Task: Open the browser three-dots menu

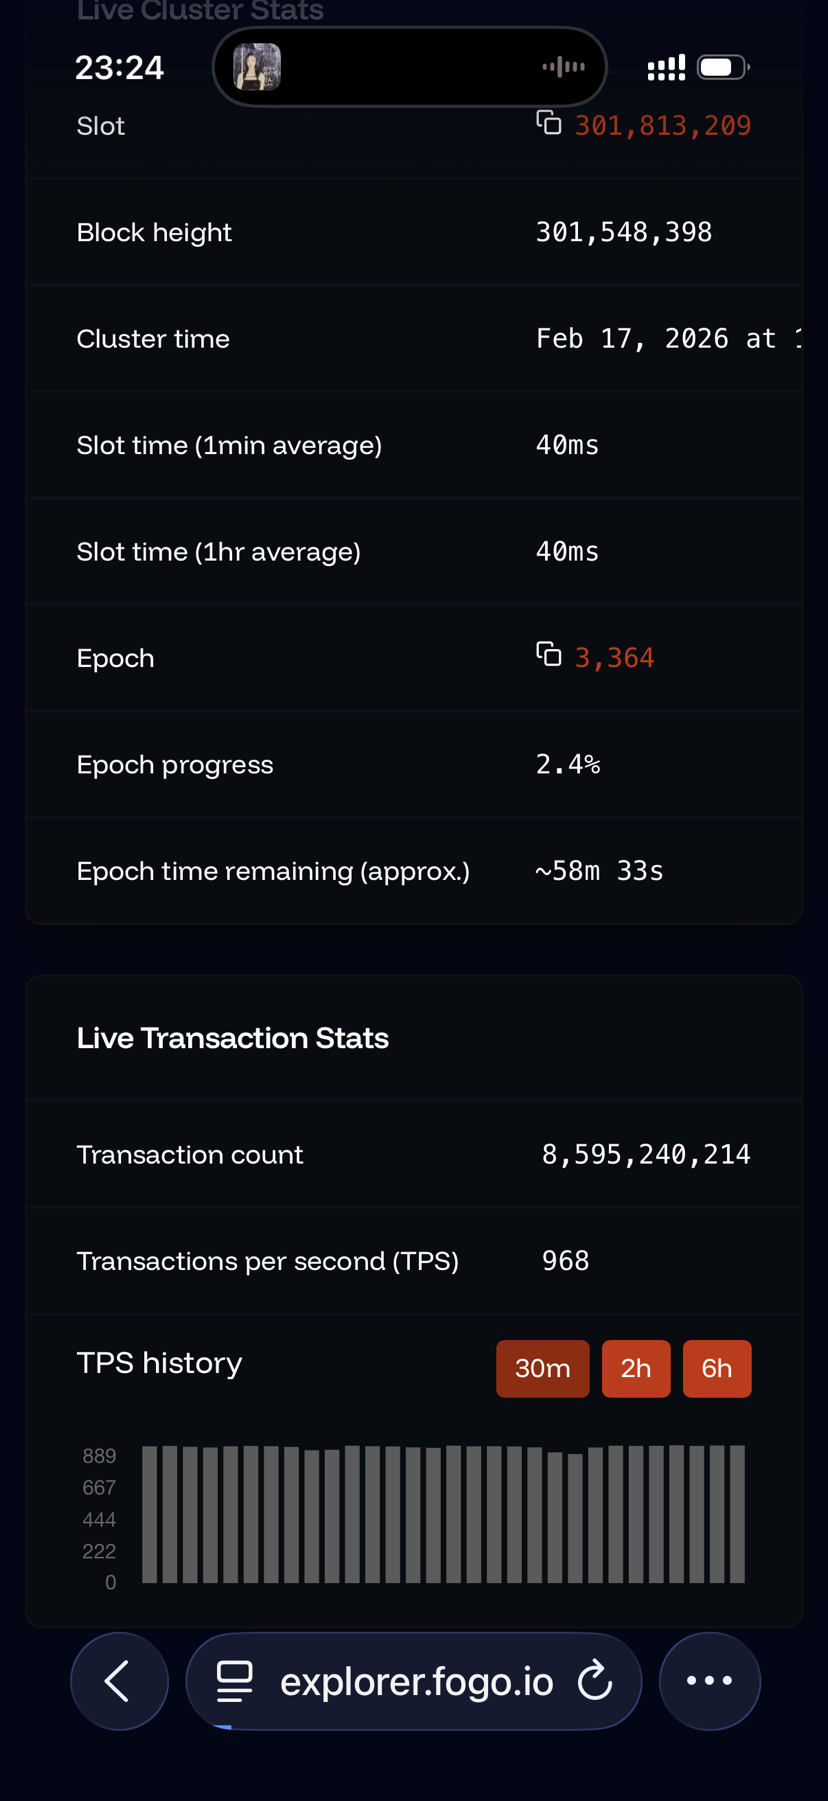Action: (710, 1681)
